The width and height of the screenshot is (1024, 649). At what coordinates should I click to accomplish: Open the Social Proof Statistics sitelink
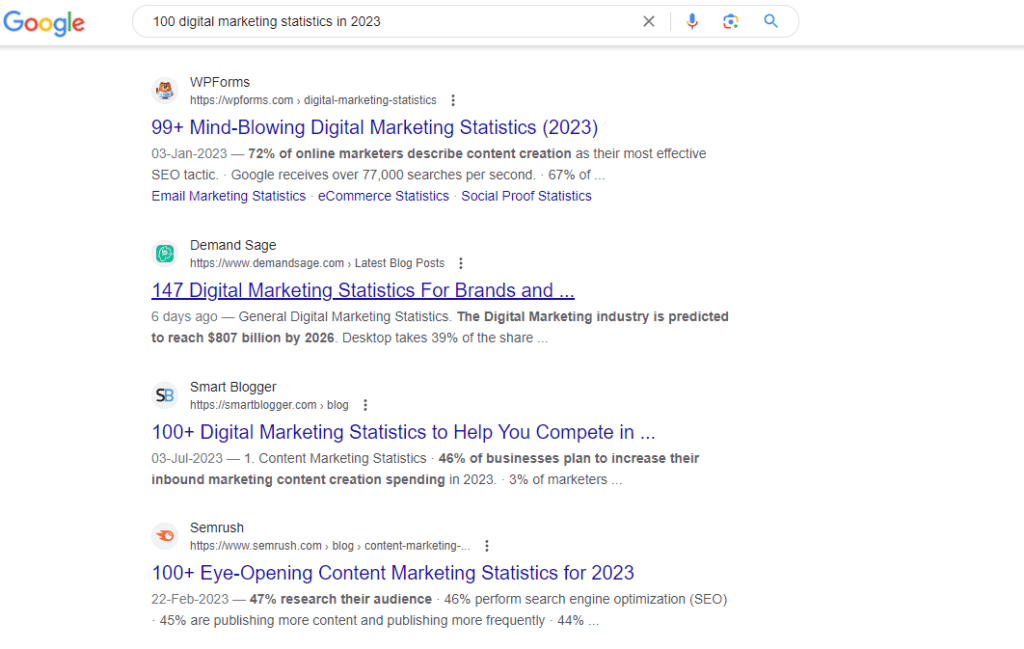click(x=526, y=196)
